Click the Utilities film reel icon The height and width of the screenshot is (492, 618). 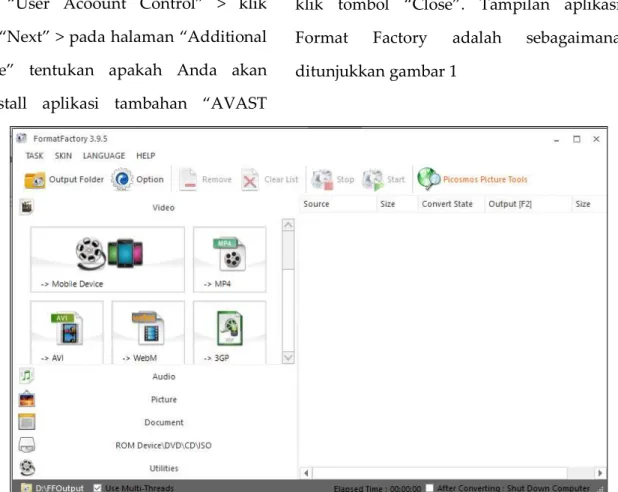[26, 468]
